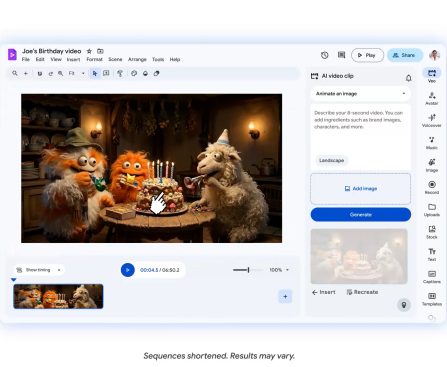This screenshot has width=447, height=367.
Task: Open the Tools menu
Action: click(158, 59)
